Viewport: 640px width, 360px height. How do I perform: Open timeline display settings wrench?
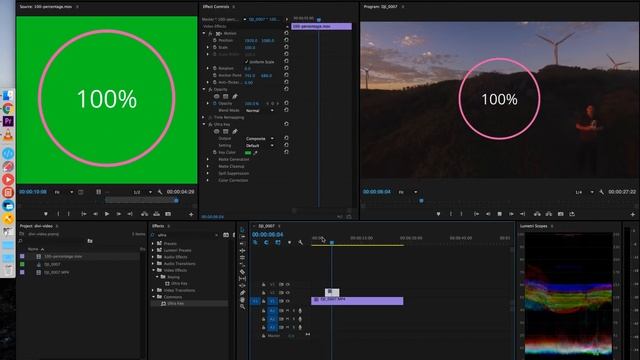(x=301, y=242)
